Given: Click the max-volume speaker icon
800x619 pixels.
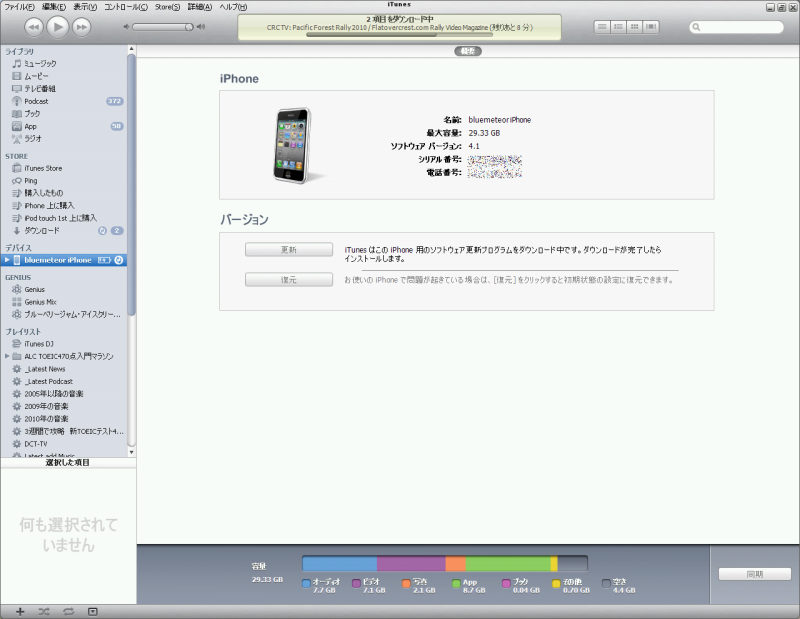Looking at the screenshot, I should (201, 27).
